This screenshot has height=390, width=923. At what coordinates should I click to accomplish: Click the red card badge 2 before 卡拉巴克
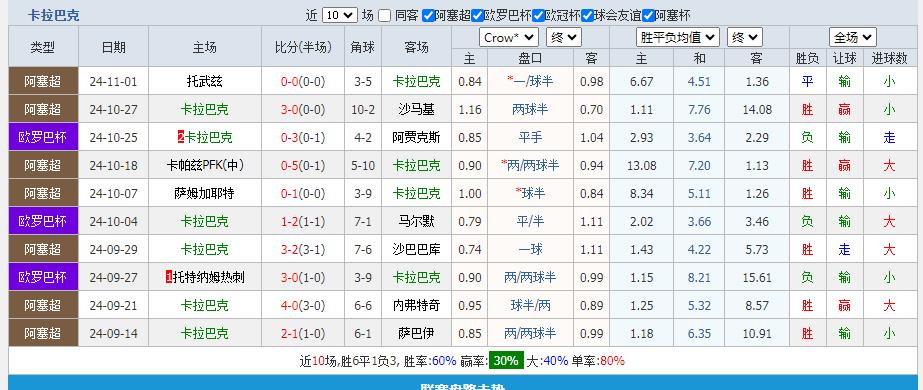pos(181,138)
